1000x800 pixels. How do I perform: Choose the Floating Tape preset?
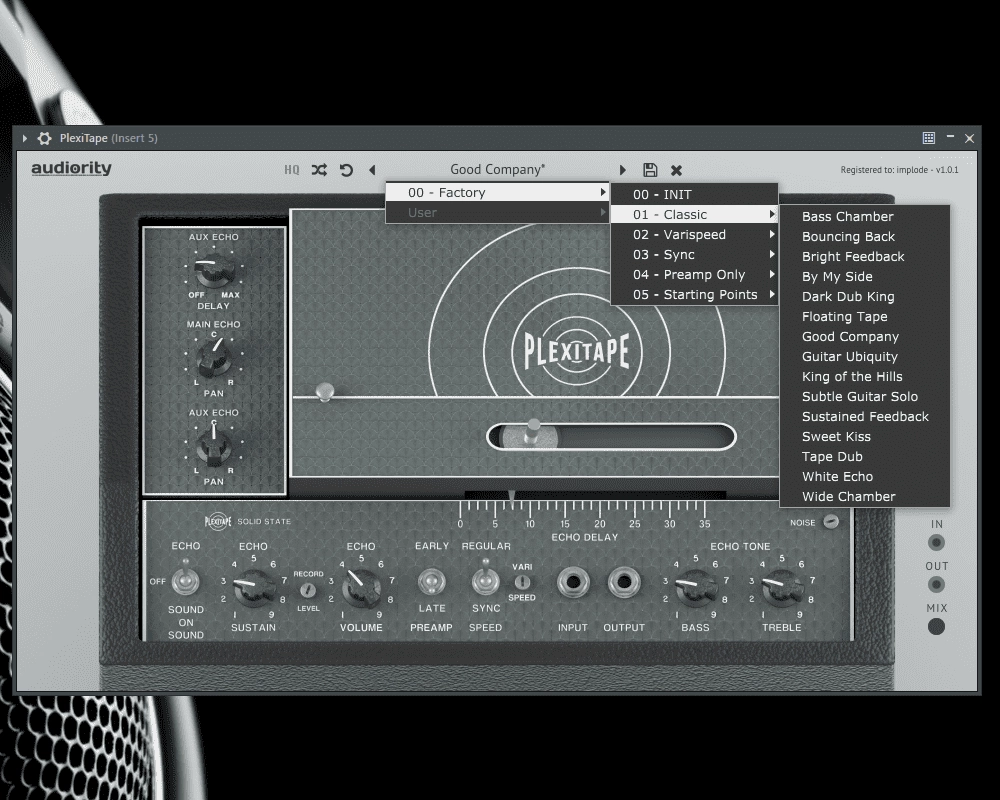865,316
